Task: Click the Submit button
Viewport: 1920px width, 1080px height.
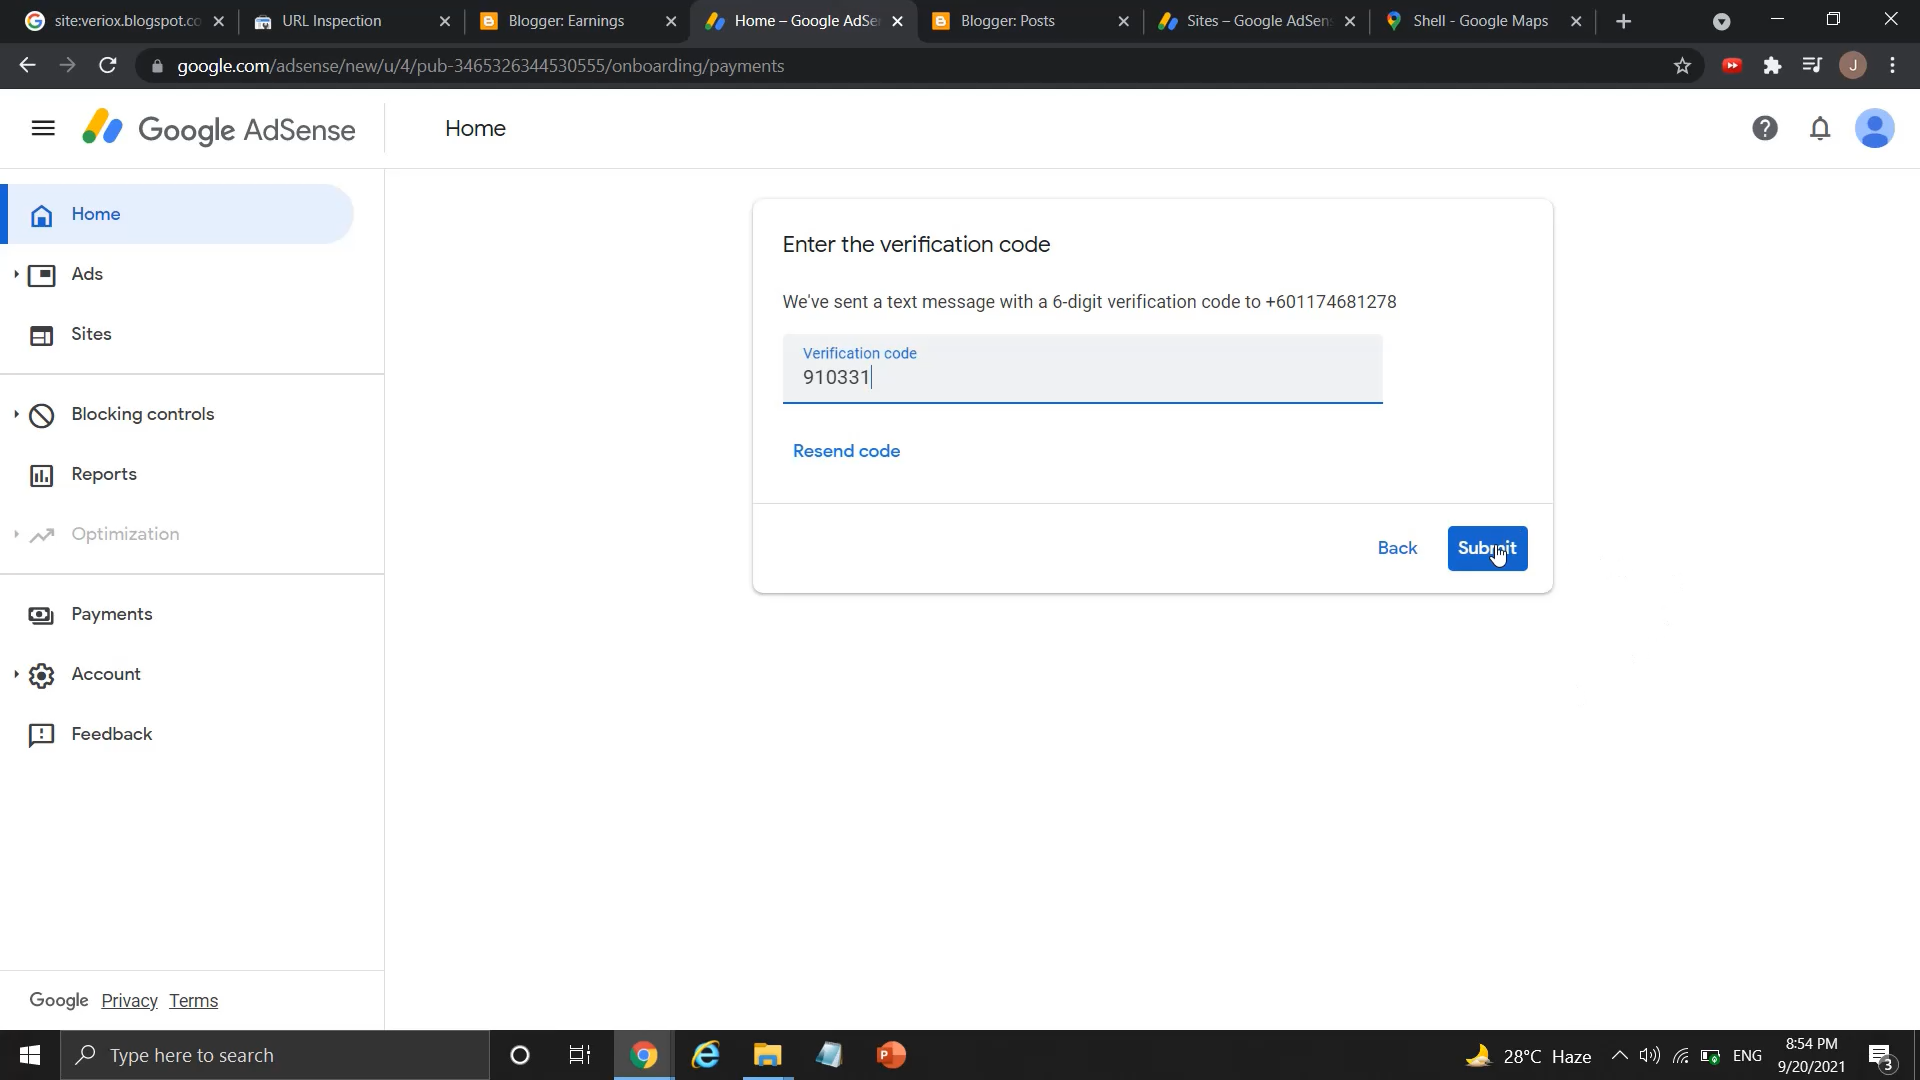Action: click(x=1487, y=549)
